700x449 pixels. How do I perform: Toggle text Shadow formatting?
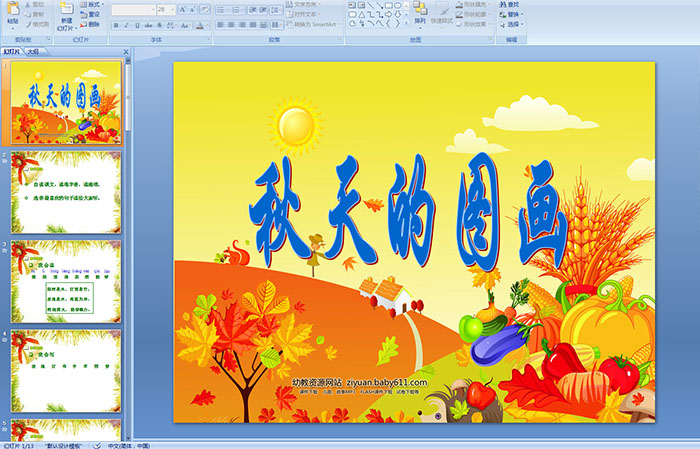[159, 25]
